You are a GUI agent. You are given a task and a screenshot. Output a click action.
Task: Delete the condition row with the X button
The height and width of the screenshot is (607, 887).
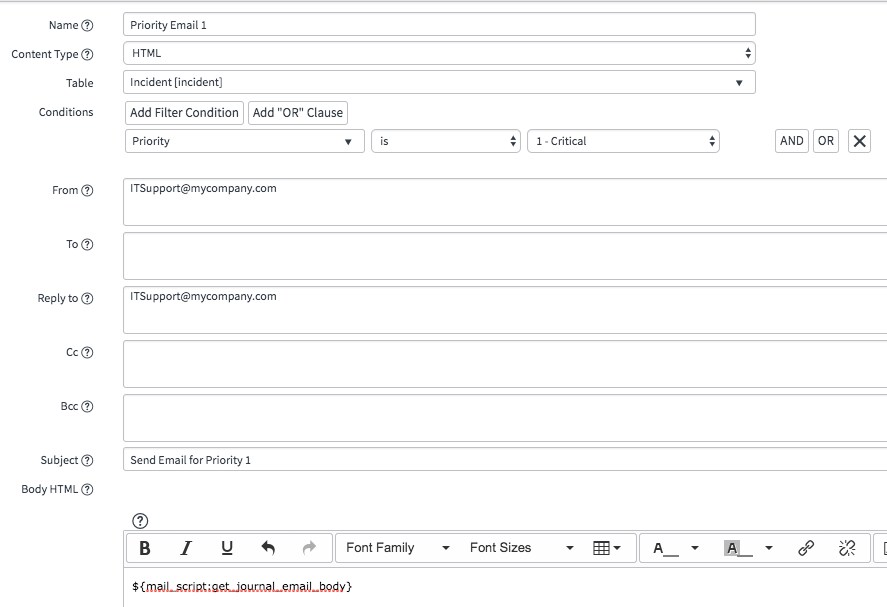coord(858,140)
